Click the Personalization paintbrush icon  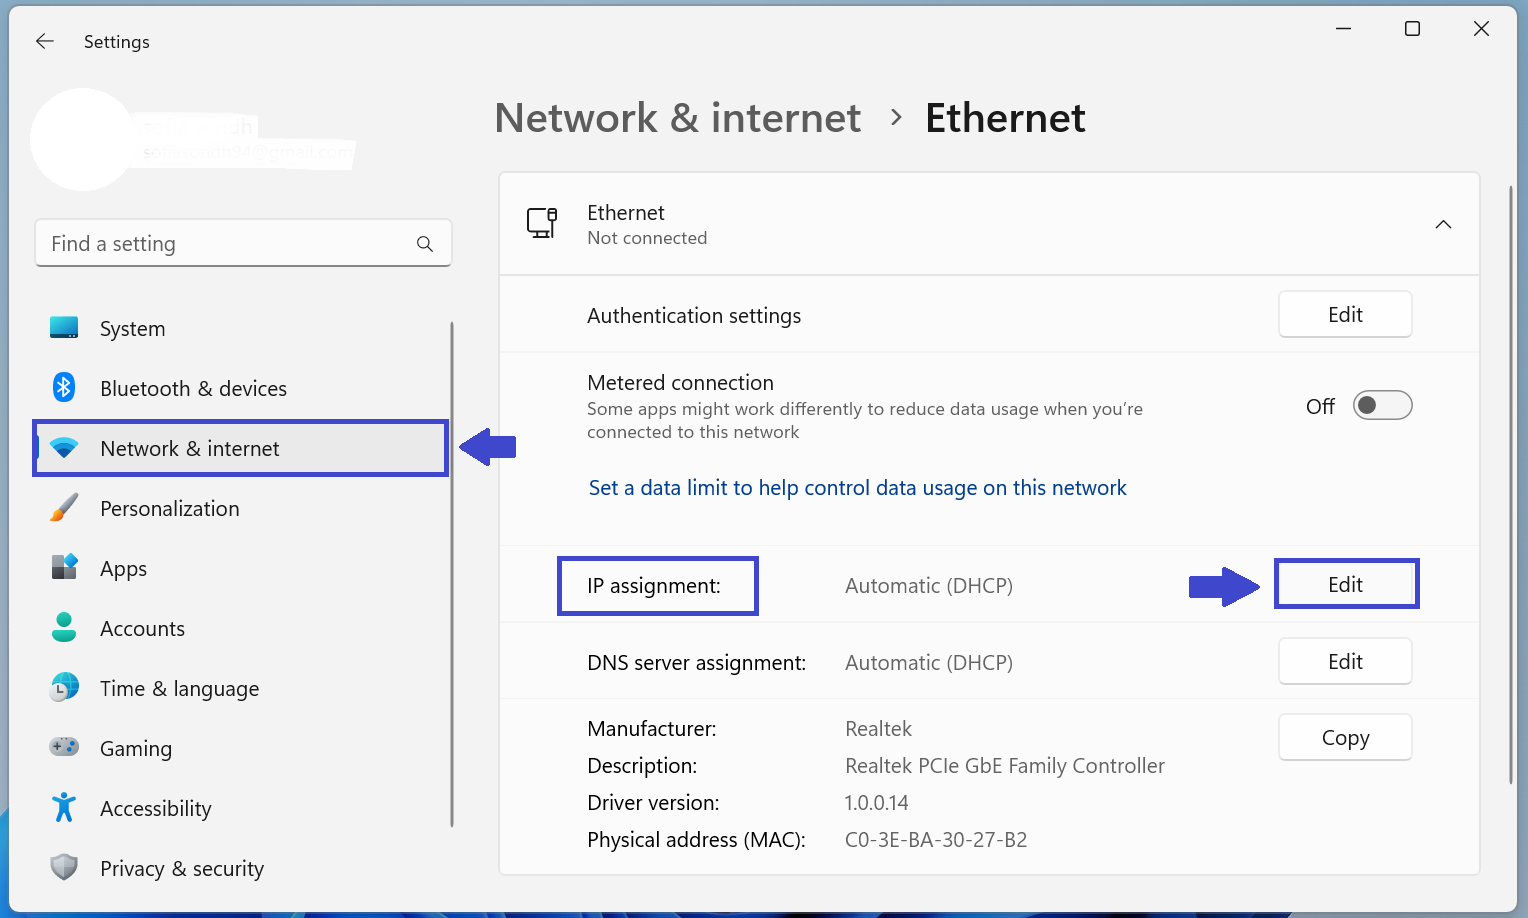[64, 508]
